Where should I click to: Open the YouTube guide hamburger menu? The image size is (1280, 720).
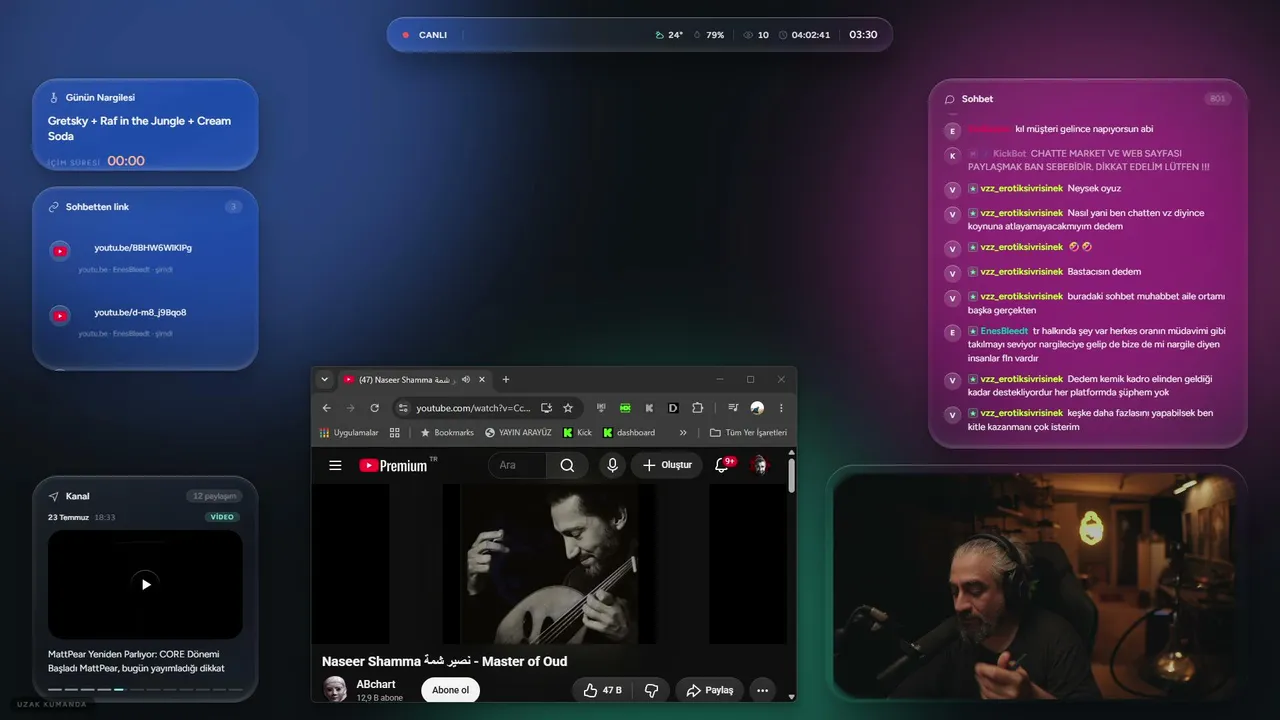coord(335,465)
